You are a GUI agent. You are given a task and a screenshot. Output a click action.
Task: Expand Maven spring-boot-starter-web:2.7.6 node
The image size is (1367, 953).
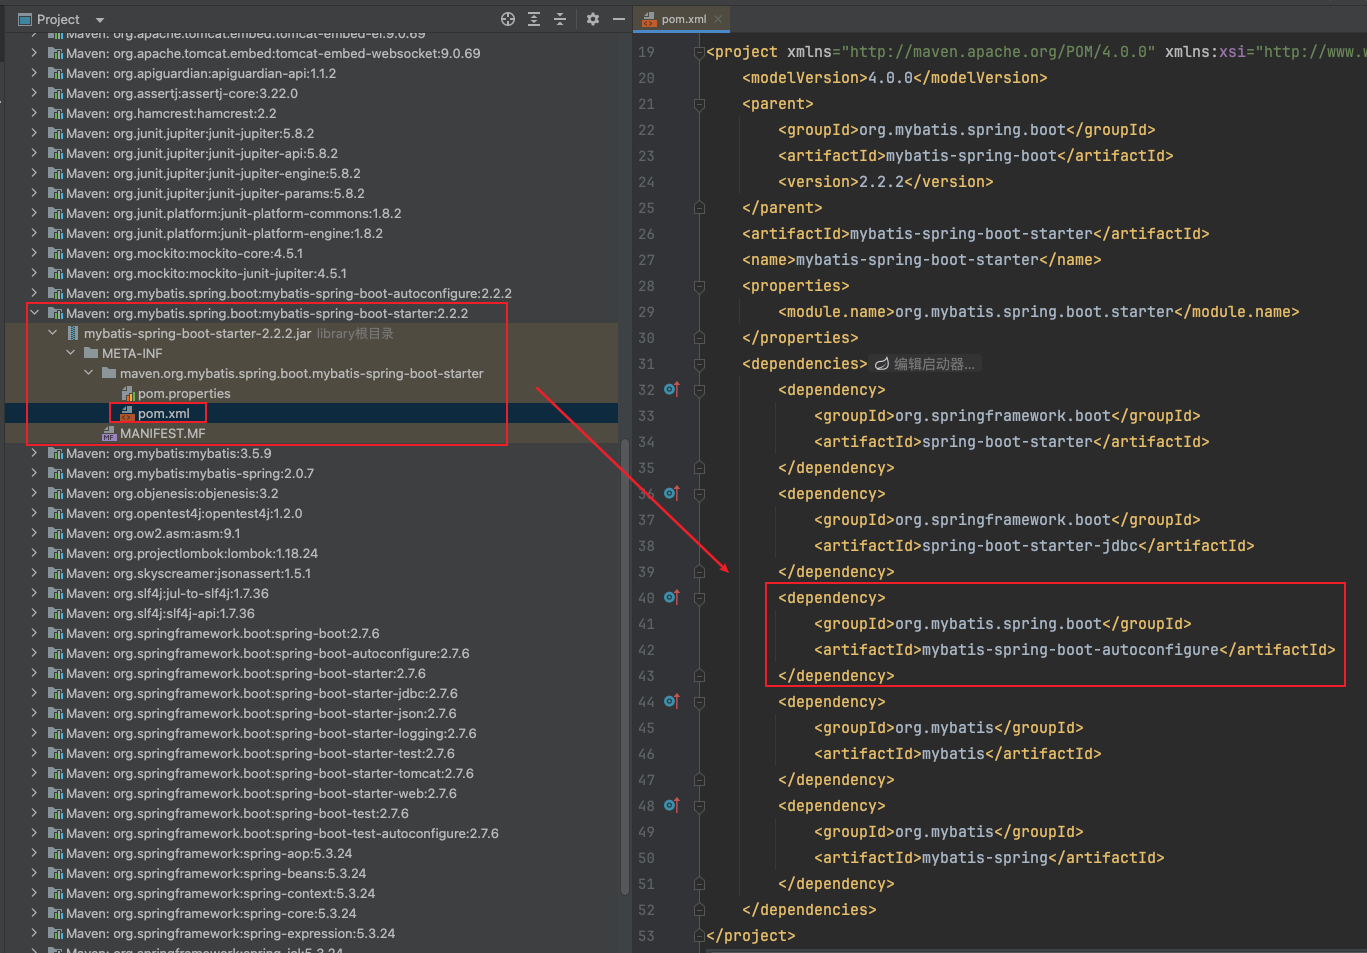[34, 793]
